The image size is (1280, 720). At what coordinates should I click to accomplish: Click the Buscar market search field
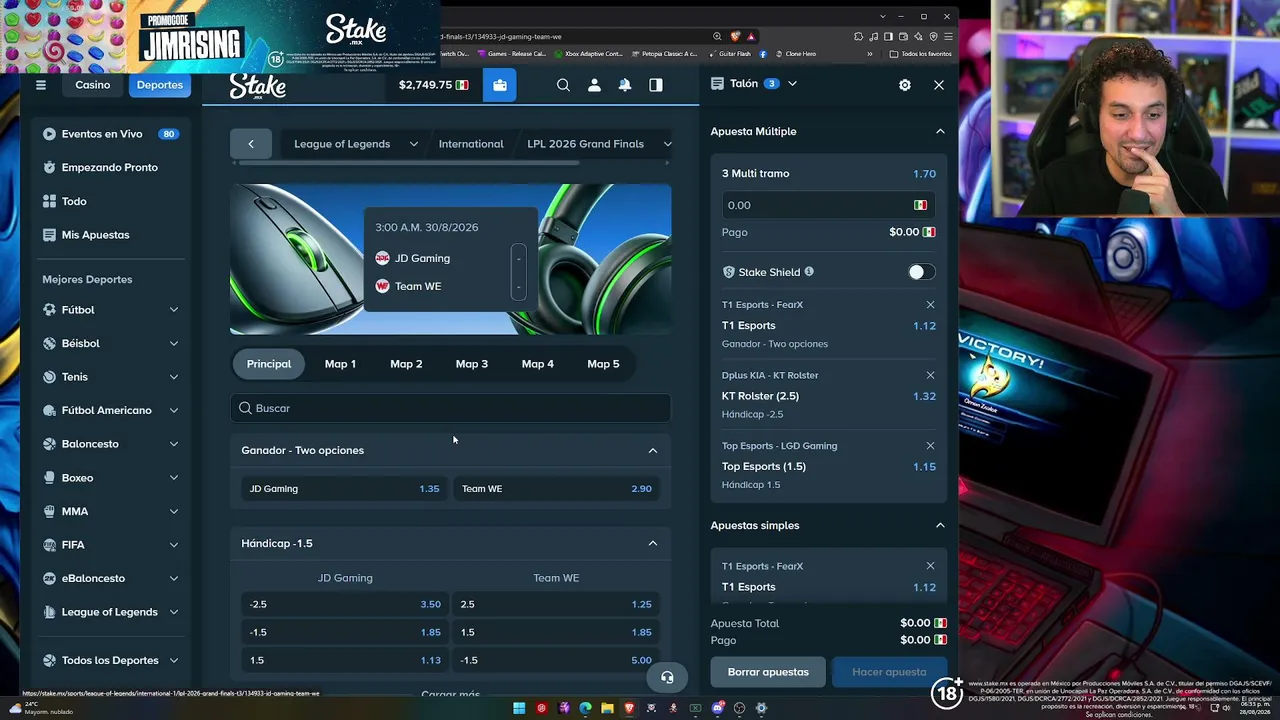[451, 408]
